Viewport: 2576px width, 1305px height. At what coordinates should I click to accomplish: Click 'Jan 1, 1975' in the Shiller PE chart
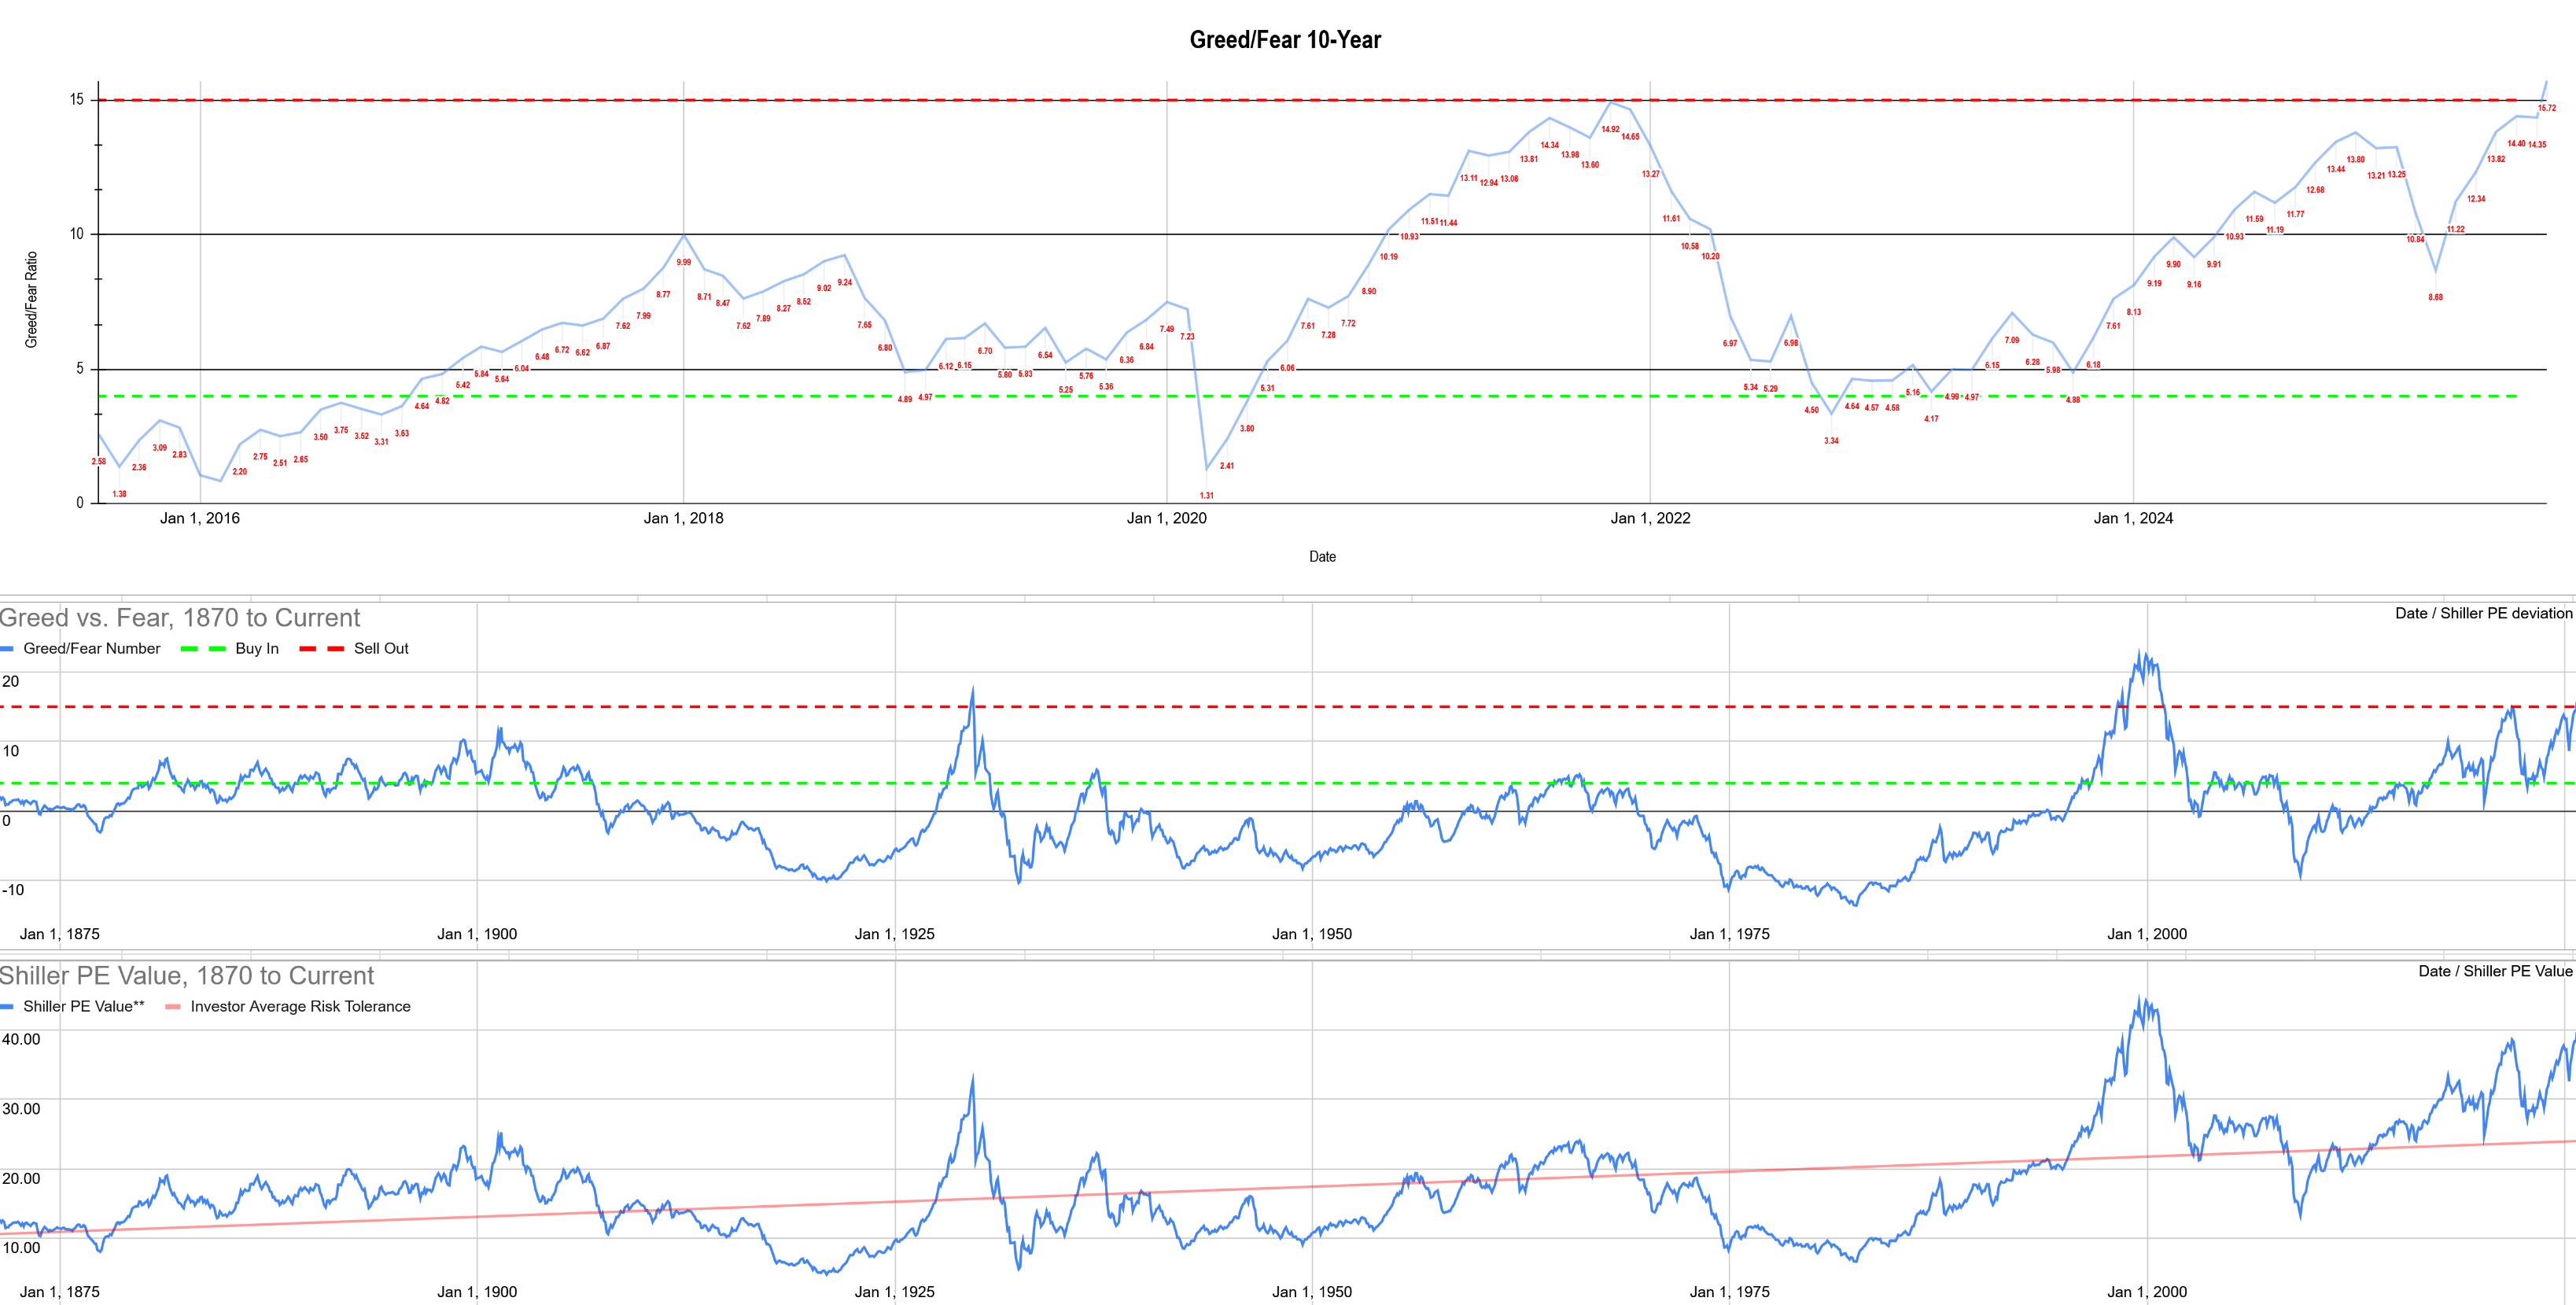[1729, 1292]
